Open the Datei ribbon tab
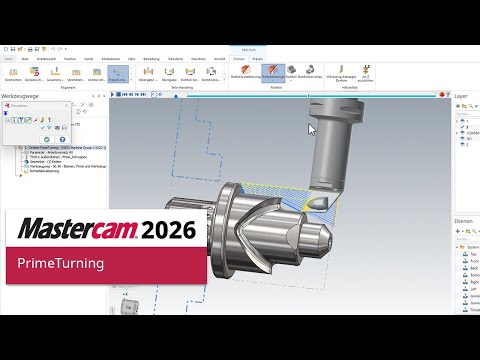The height and width of the screenshot is (360, 480). [x=9, y=59]
